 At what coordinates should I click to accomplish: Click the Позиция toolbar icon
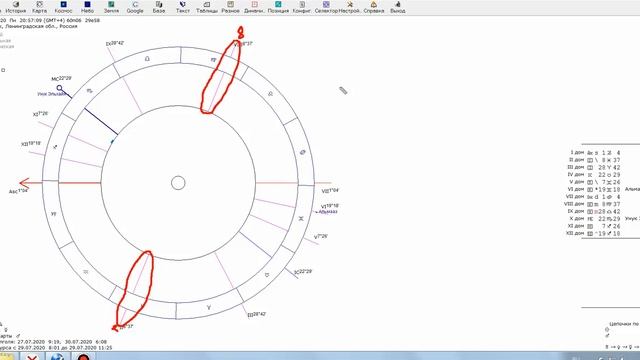pyautogui.click(x=278, y=7)
